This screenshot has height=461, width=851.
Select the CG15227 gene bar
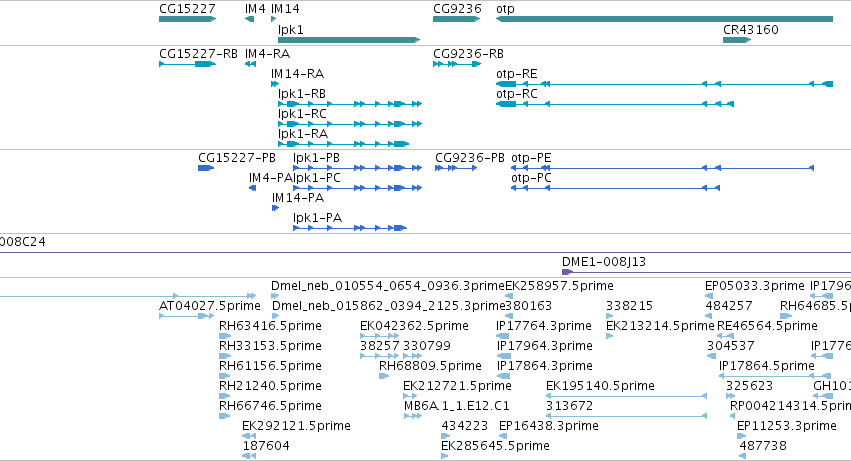(x=187, y=19)
